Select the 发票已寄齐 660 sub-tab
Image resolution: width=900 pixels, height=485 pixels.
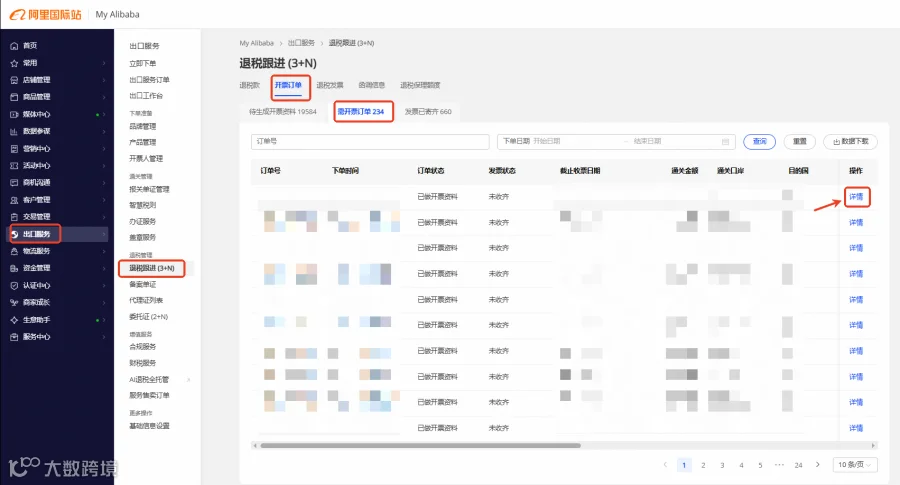click(428, 111)
